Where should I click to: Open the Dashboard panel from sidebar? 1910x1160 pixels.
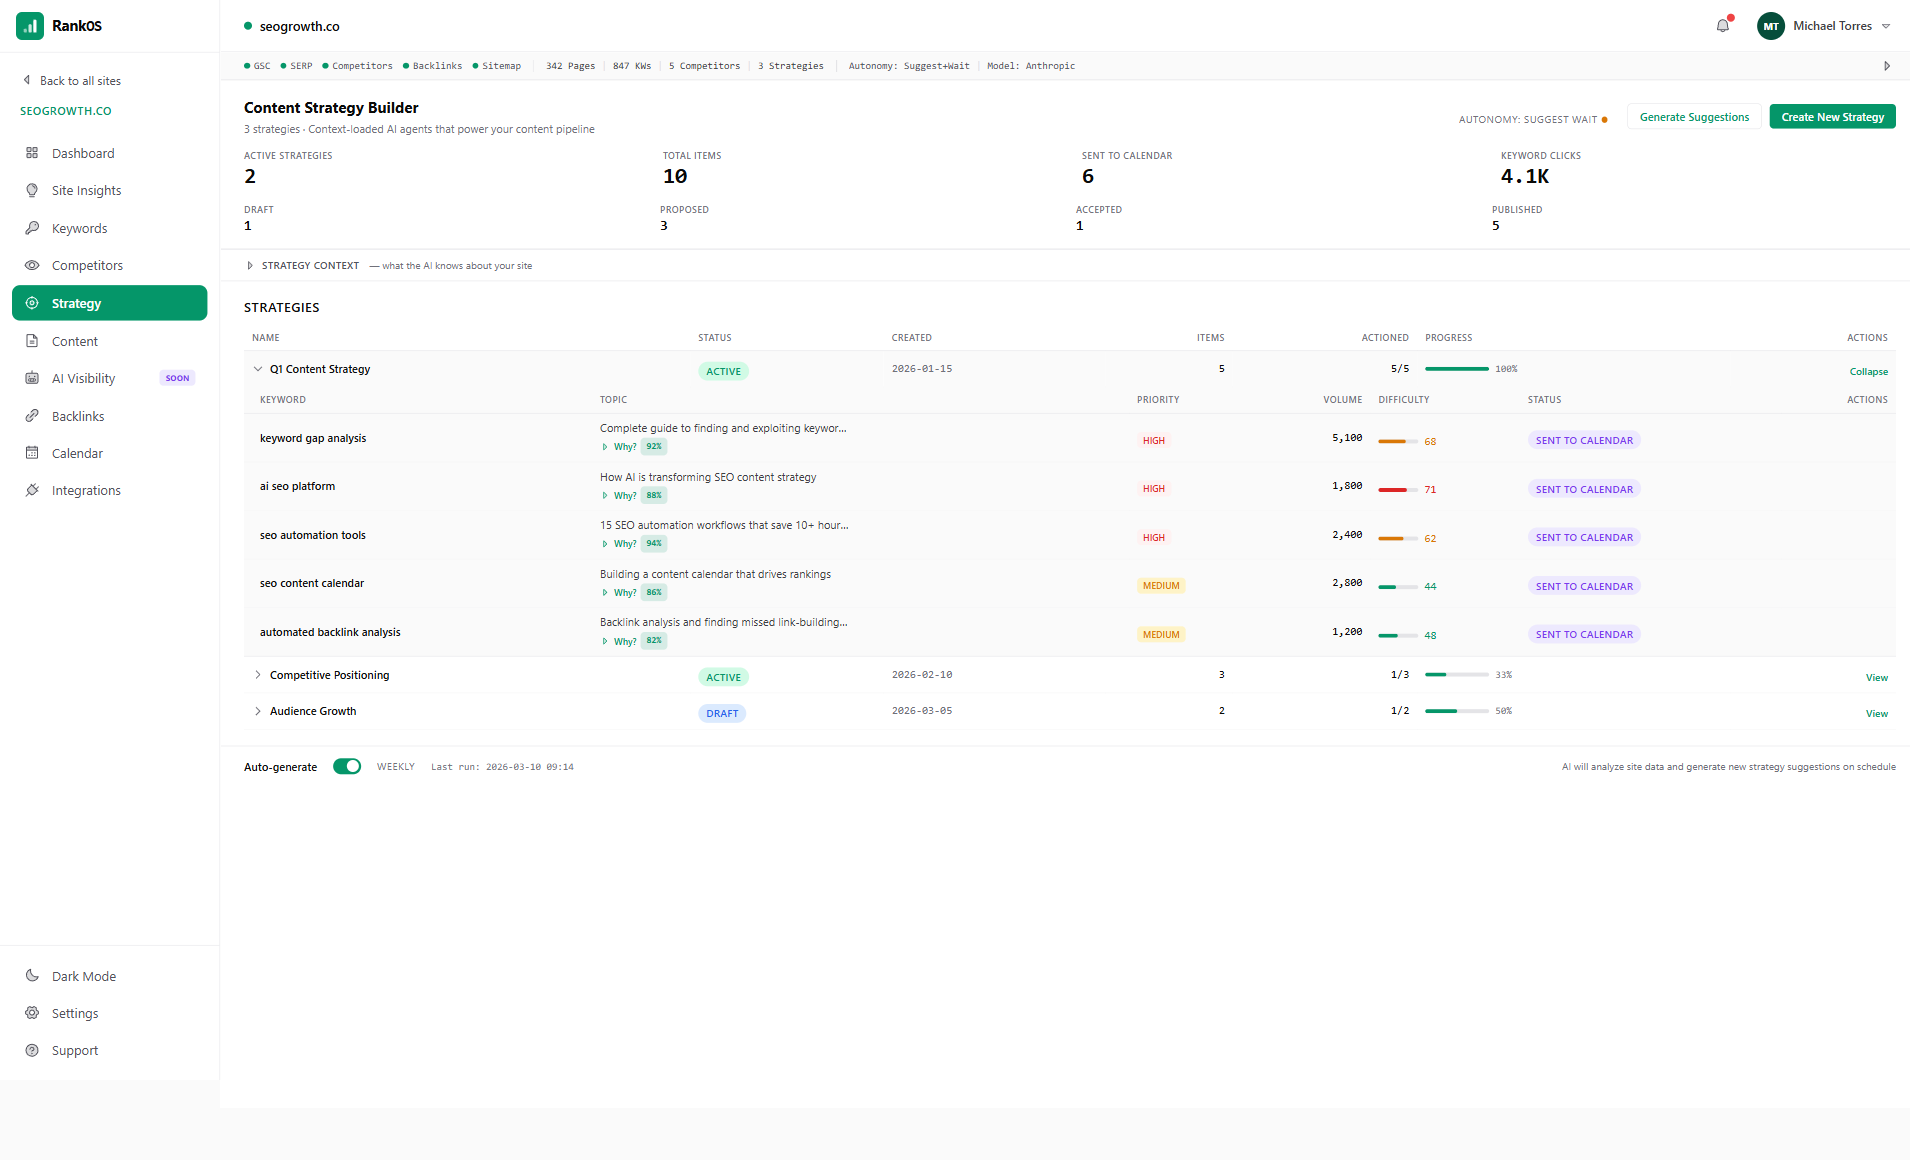pos(81,152)
